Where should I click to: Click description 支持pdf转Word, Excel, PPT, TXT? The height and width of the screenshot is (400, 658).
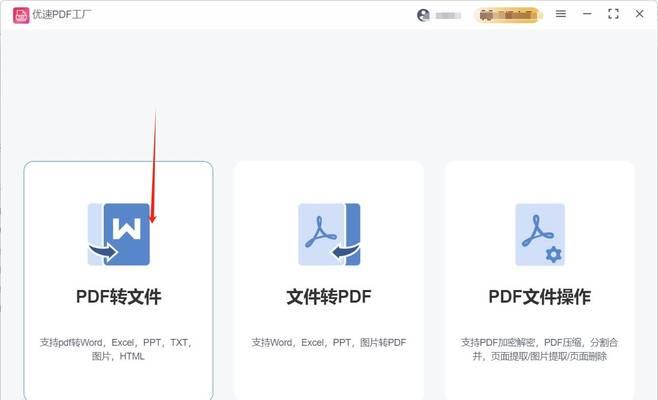[x=118, y=349]
